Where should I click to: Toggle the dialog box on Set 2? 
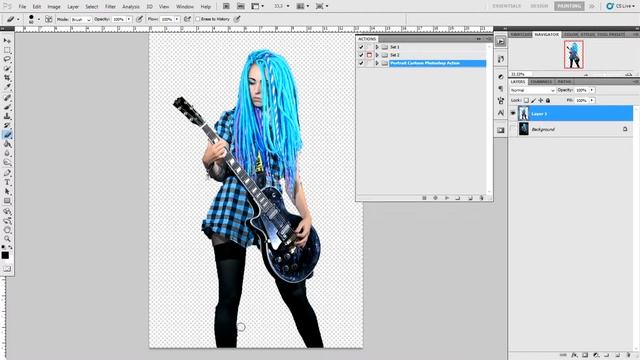tap(369, 55)
